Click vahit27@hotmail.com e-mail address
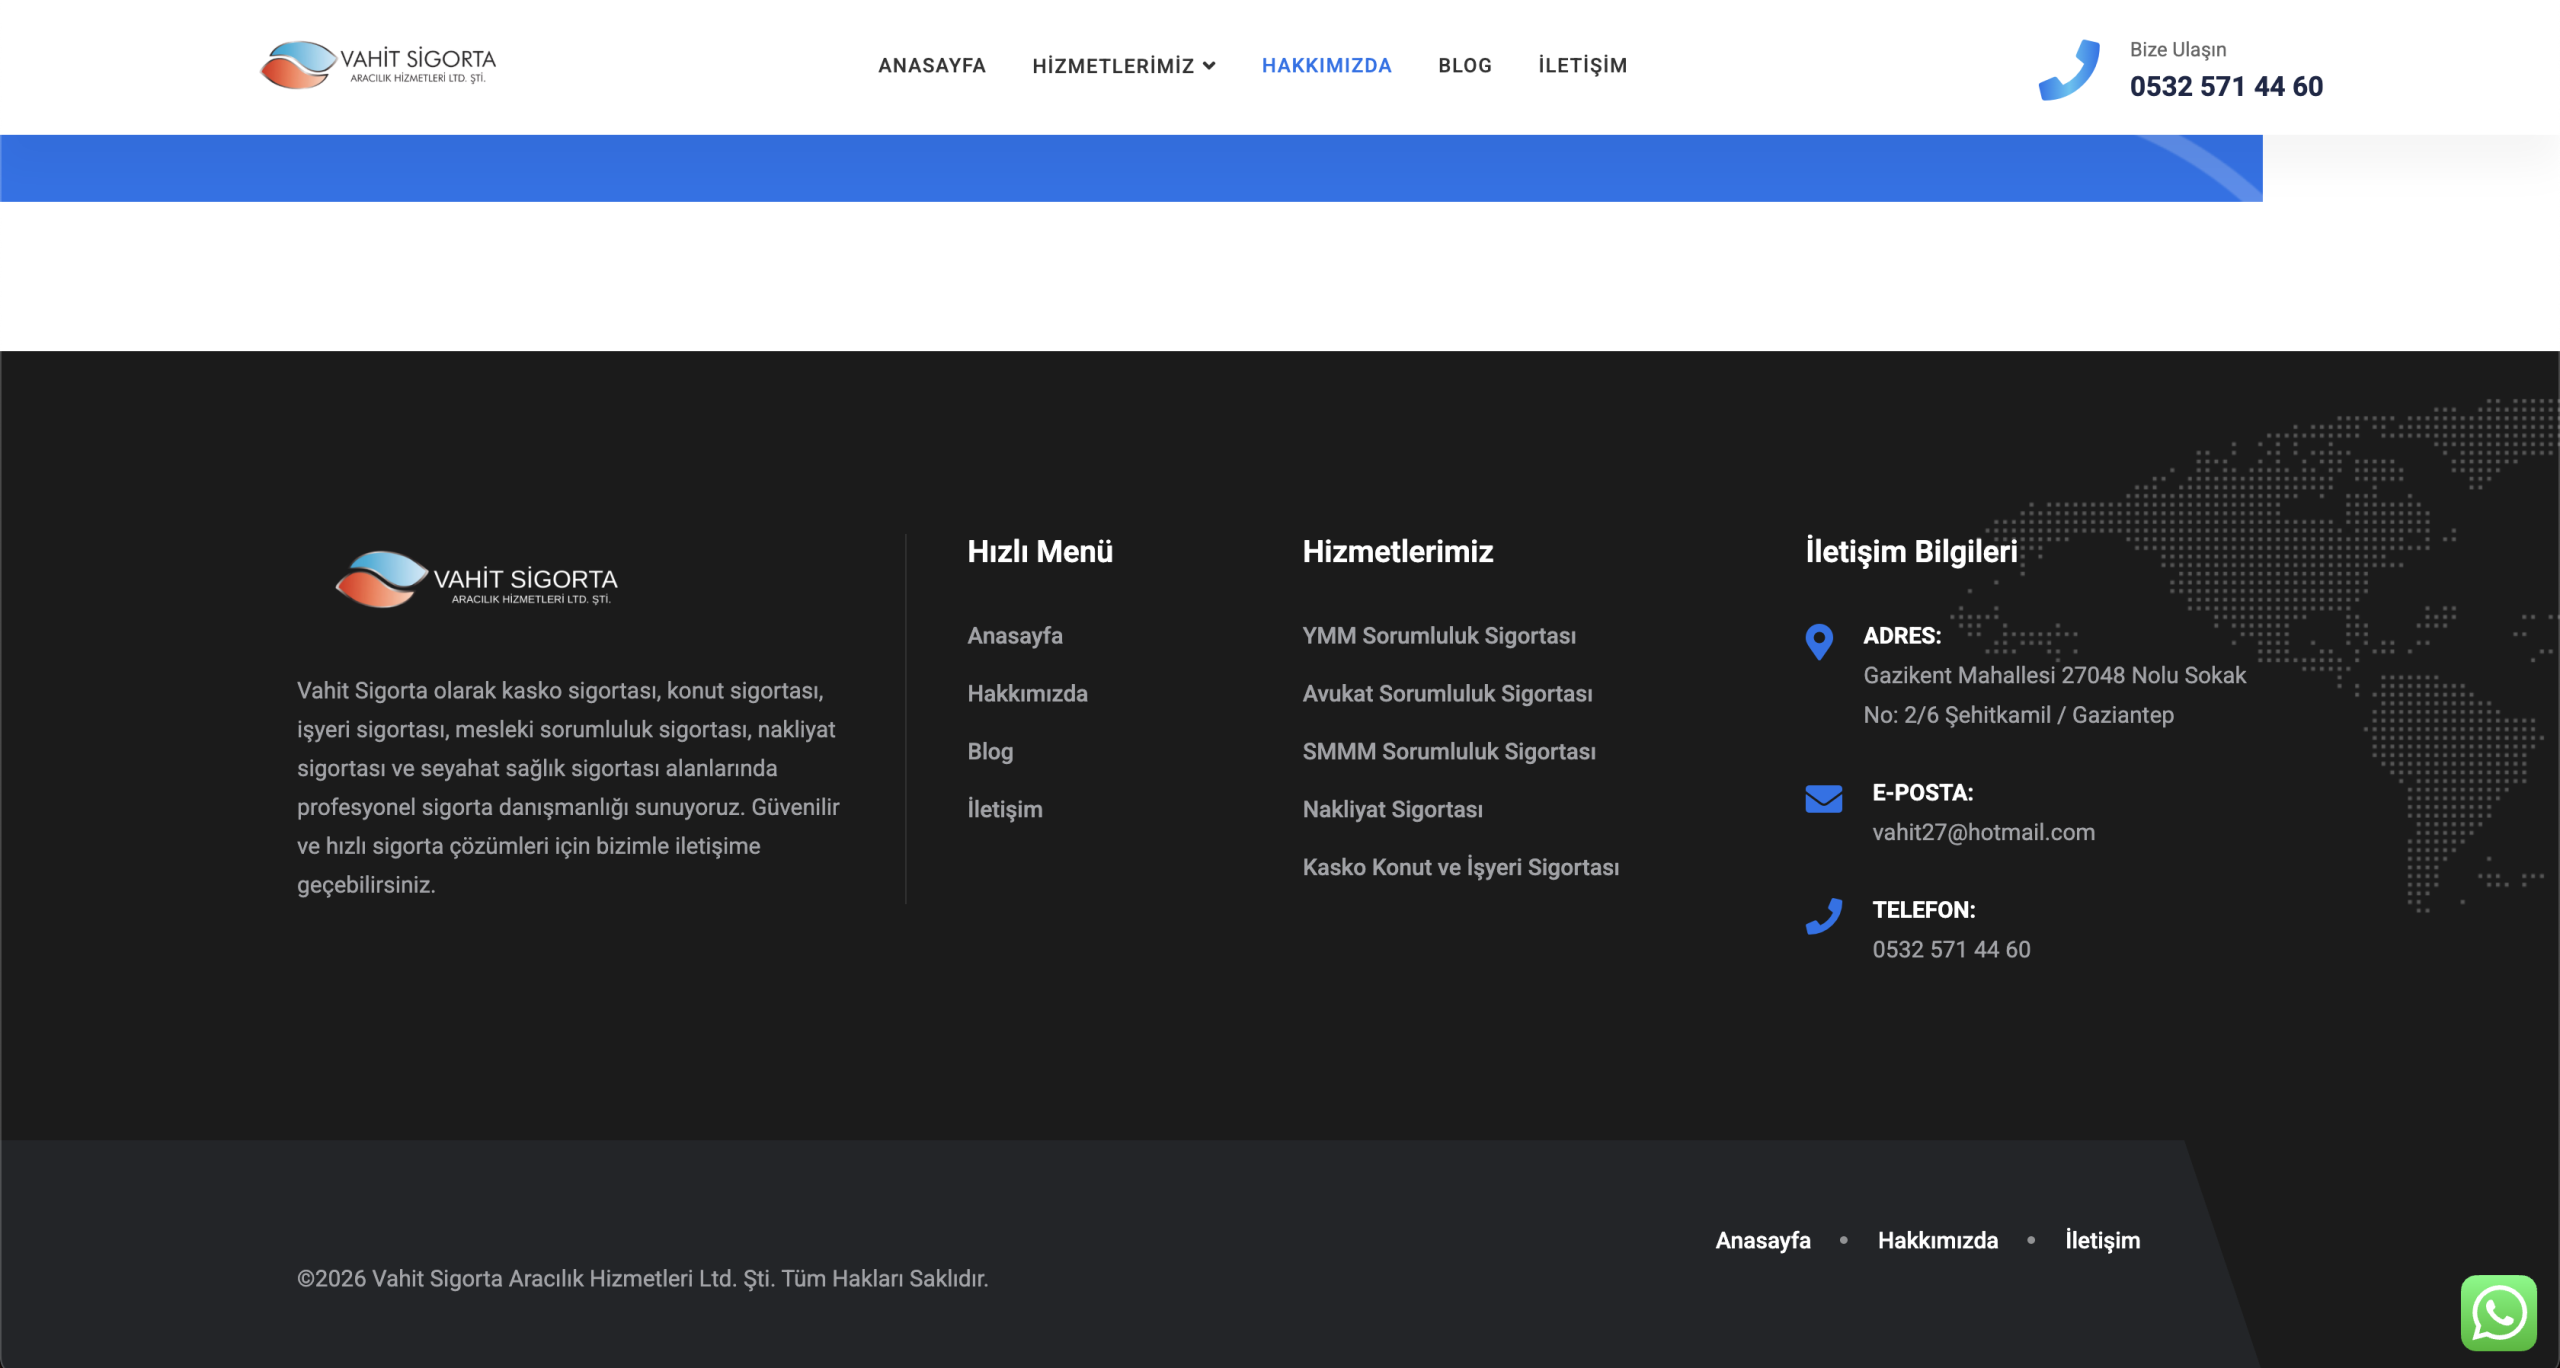 click(1982, 833)
